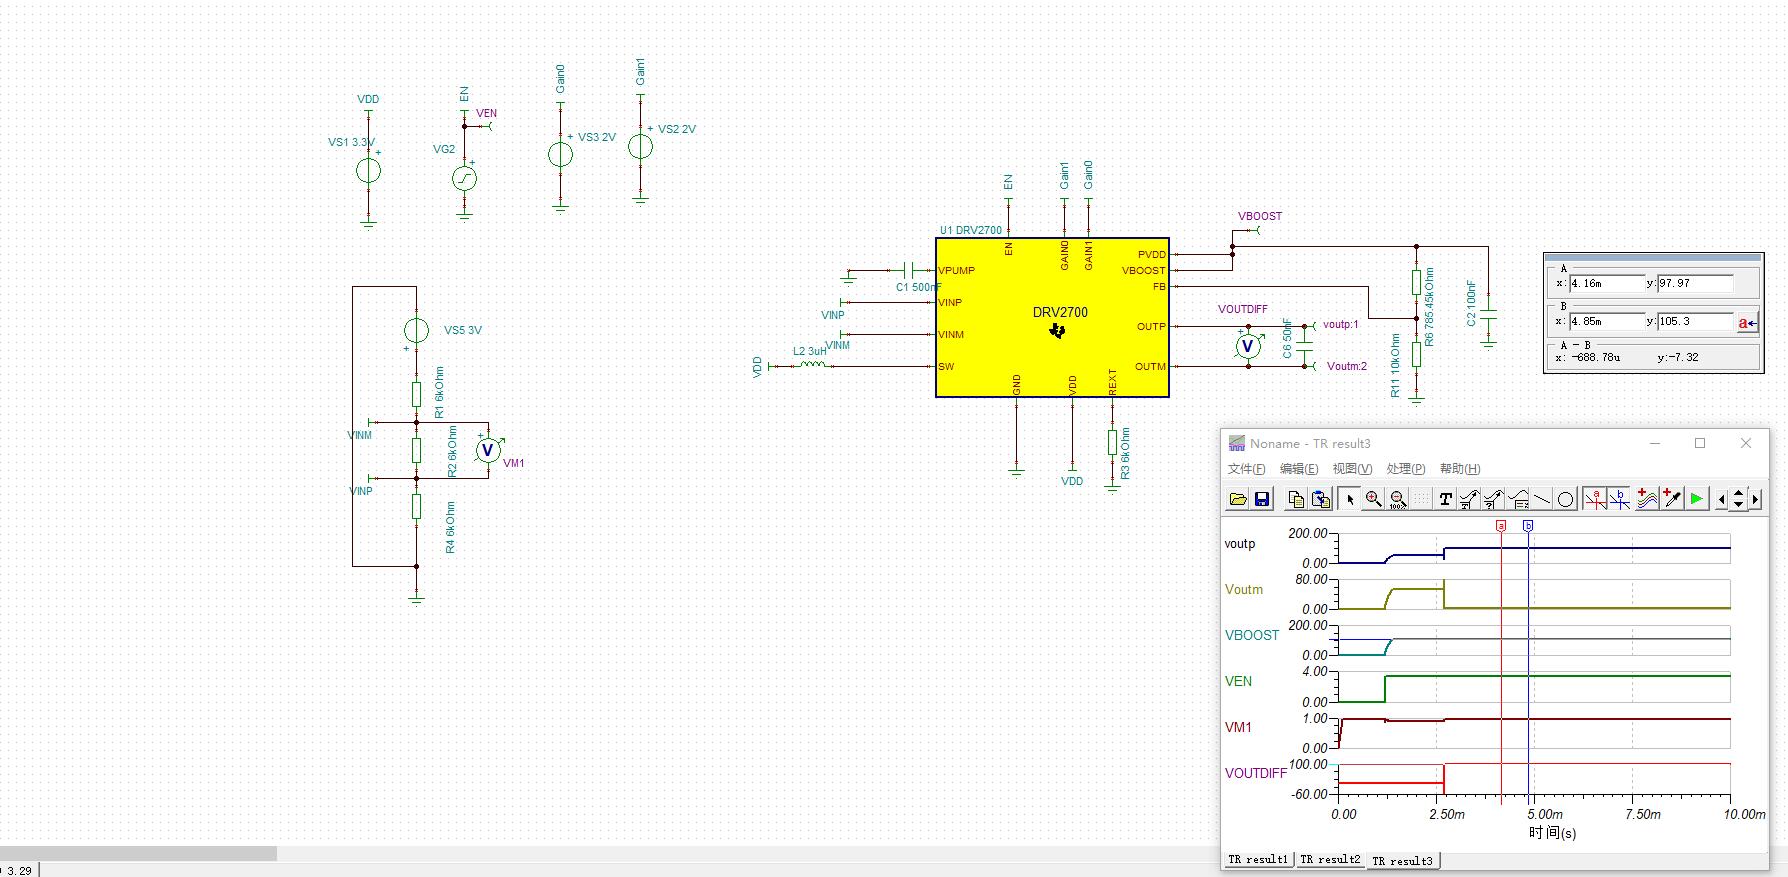This screenshot has width=1788, height=877.
Task: Click the Save diskette icon in result window
Action: pos(1262,499)
